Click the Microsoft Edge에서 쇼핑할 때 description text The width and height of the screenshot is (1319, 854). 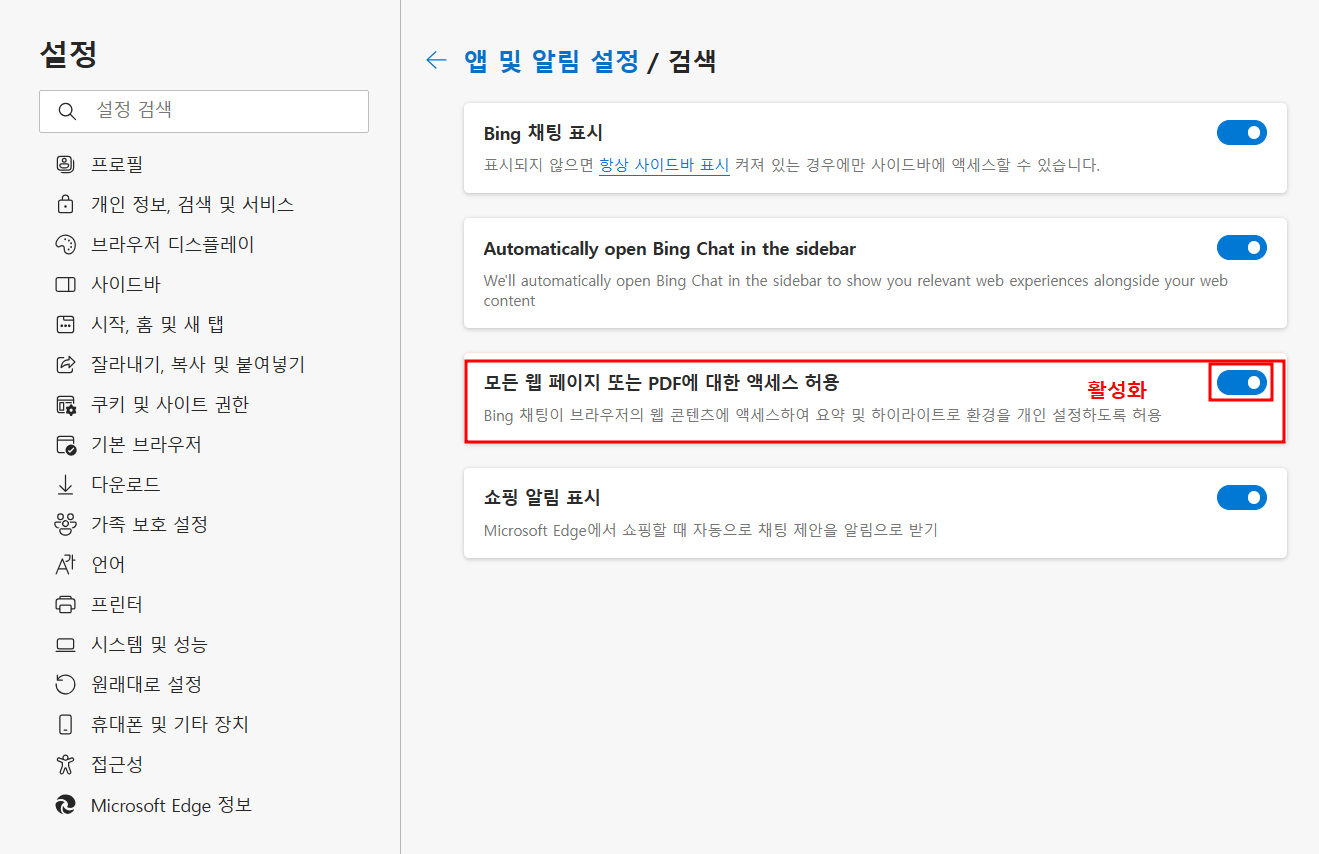click(710, 530)
